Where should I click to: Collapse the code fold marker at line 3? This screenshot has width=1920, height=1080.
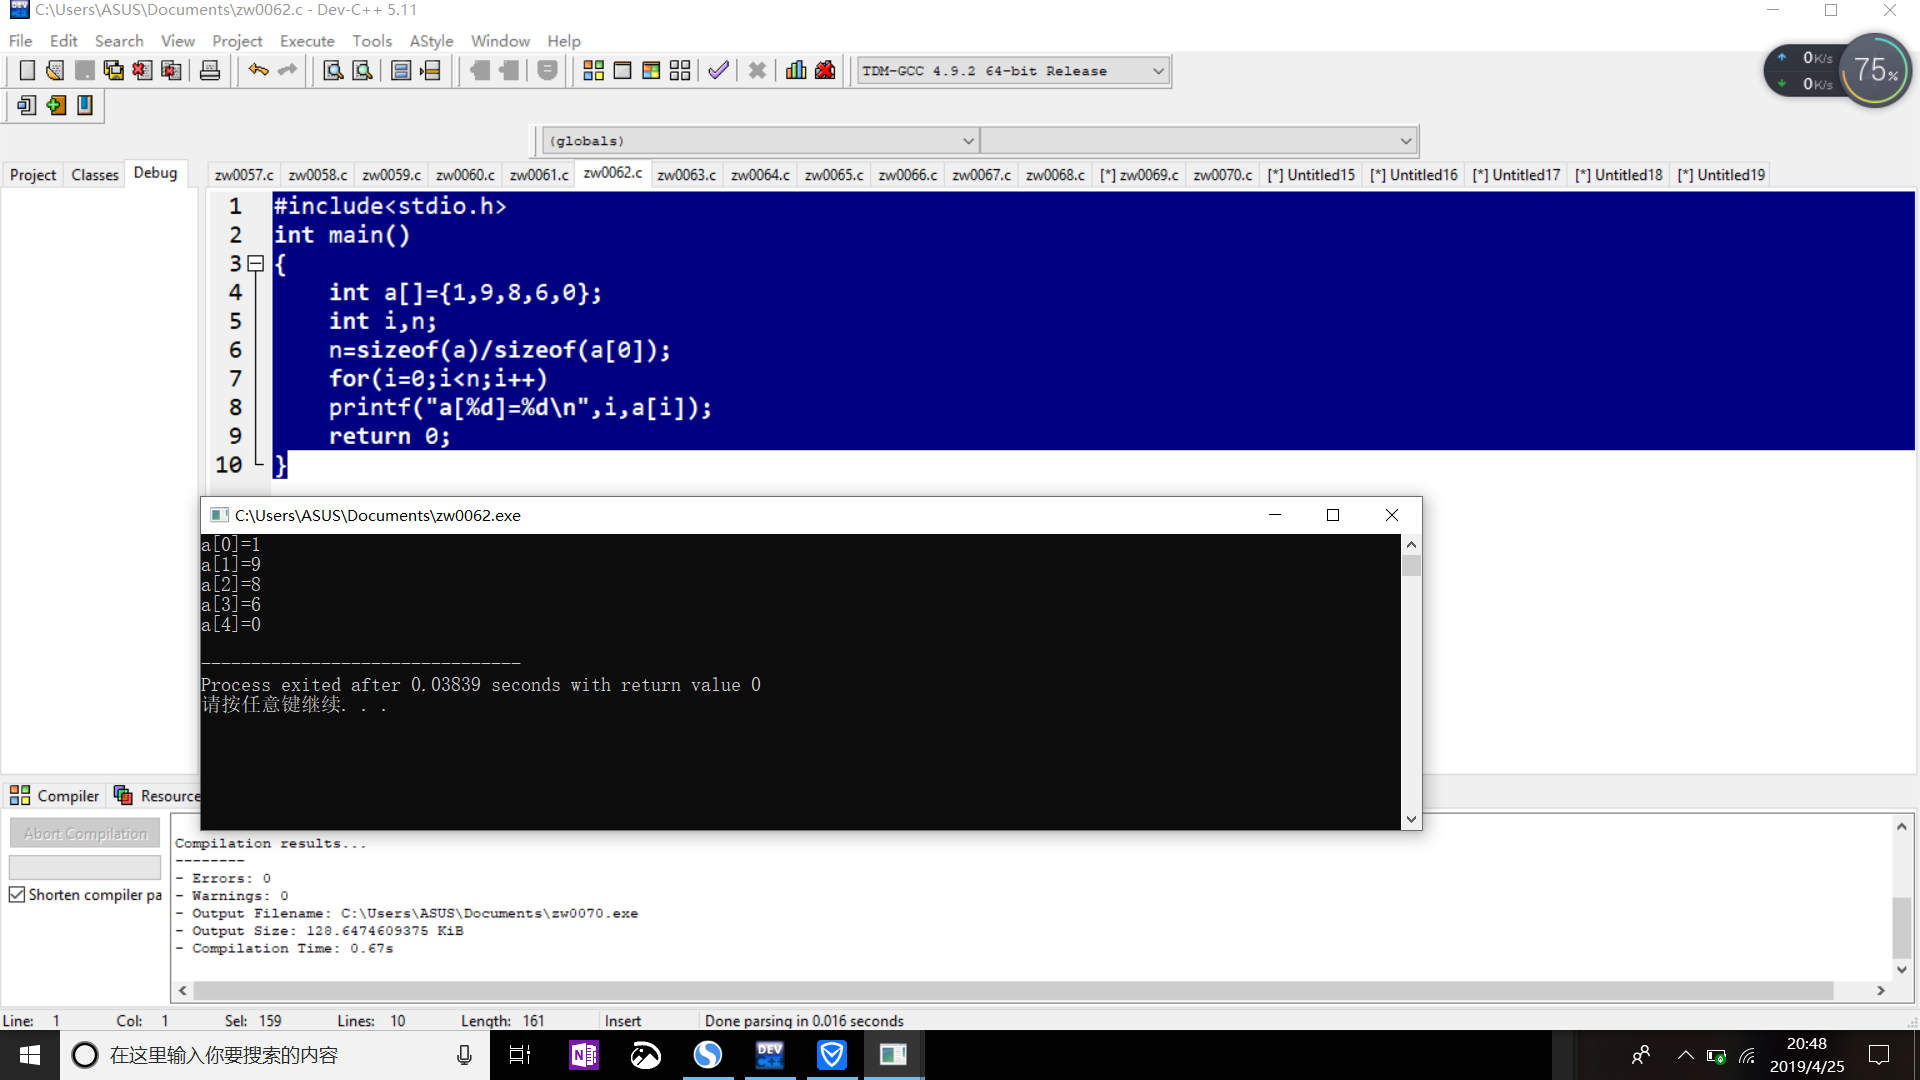[x=256, y=264]
